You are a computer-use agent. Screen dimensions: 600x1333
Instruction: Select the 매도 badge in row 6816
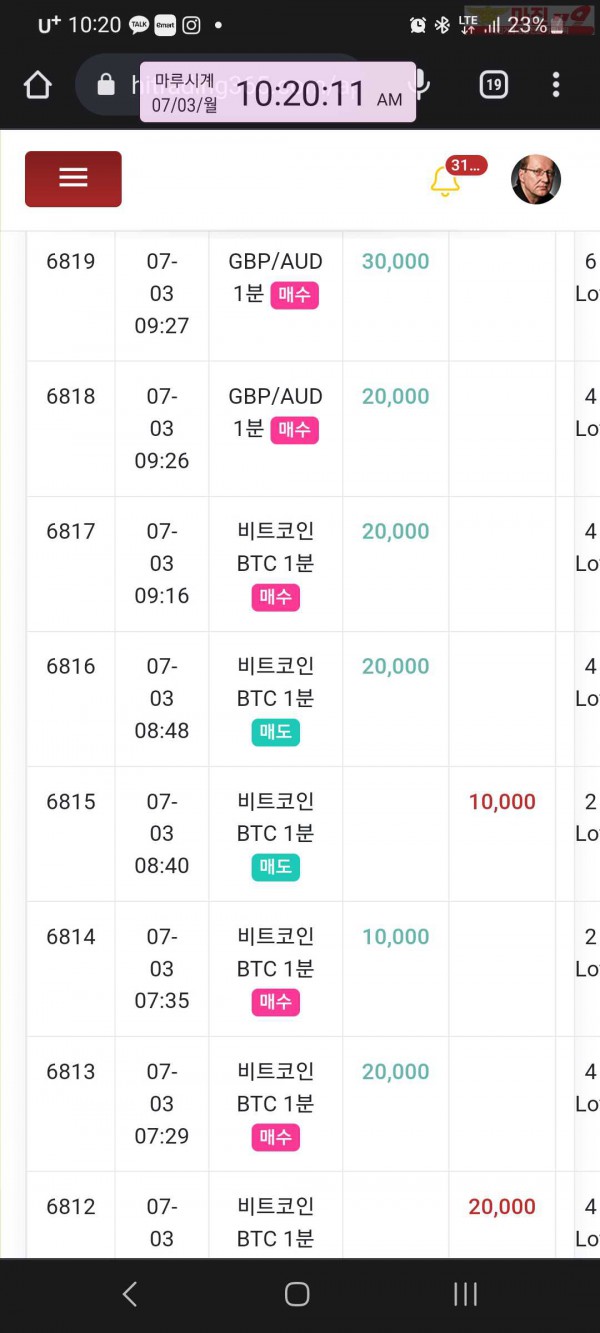tap(275, 732)
